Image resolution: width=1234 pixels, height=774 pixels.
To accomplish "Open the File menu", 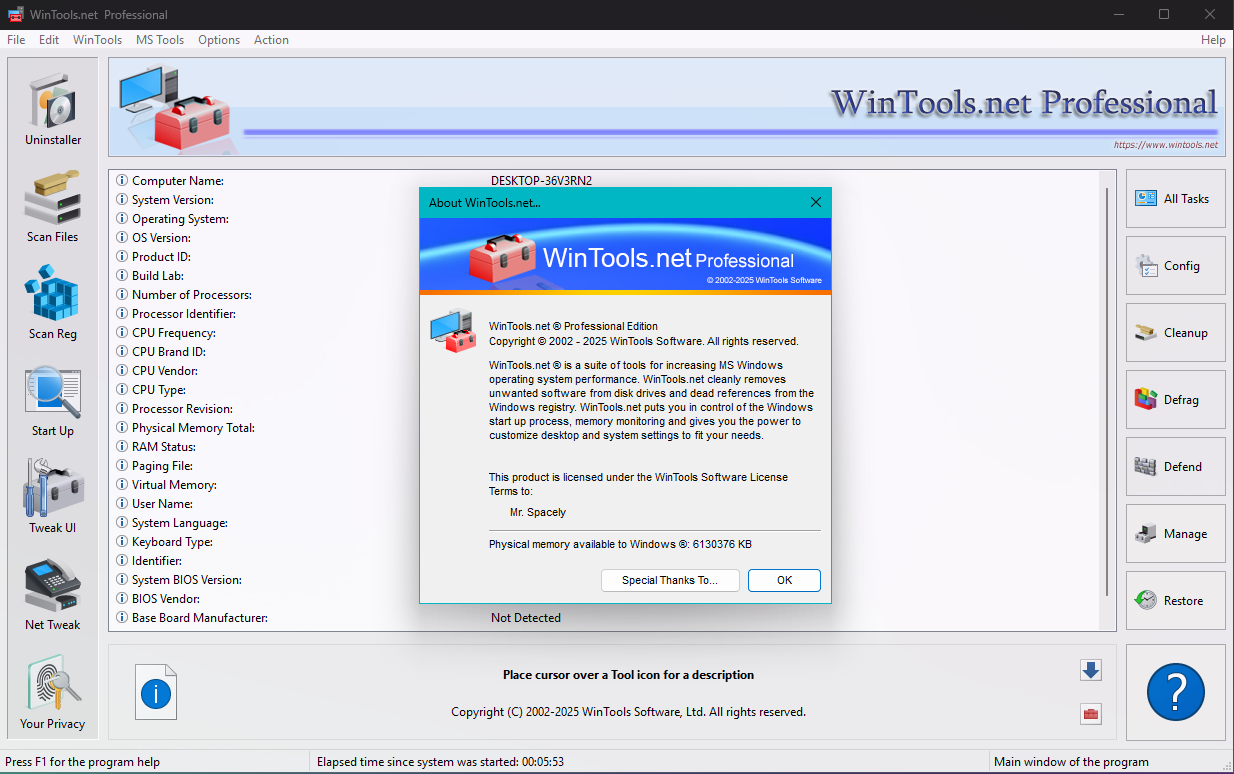I will pos(16,40).
